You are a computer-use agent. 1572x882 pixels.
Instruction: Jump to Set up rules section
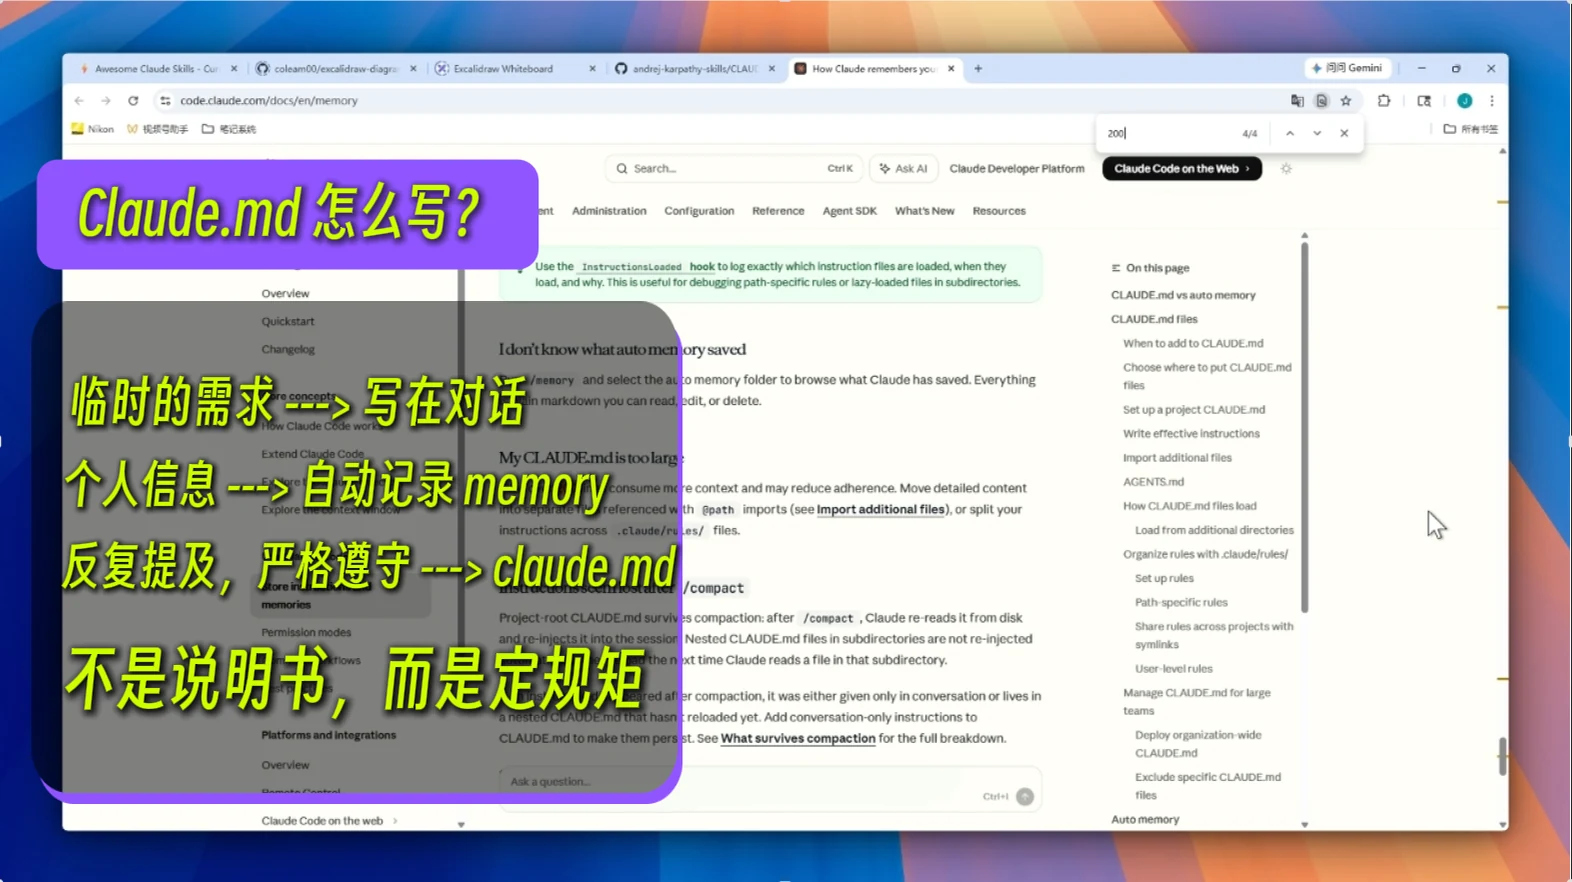(1164, 578)
